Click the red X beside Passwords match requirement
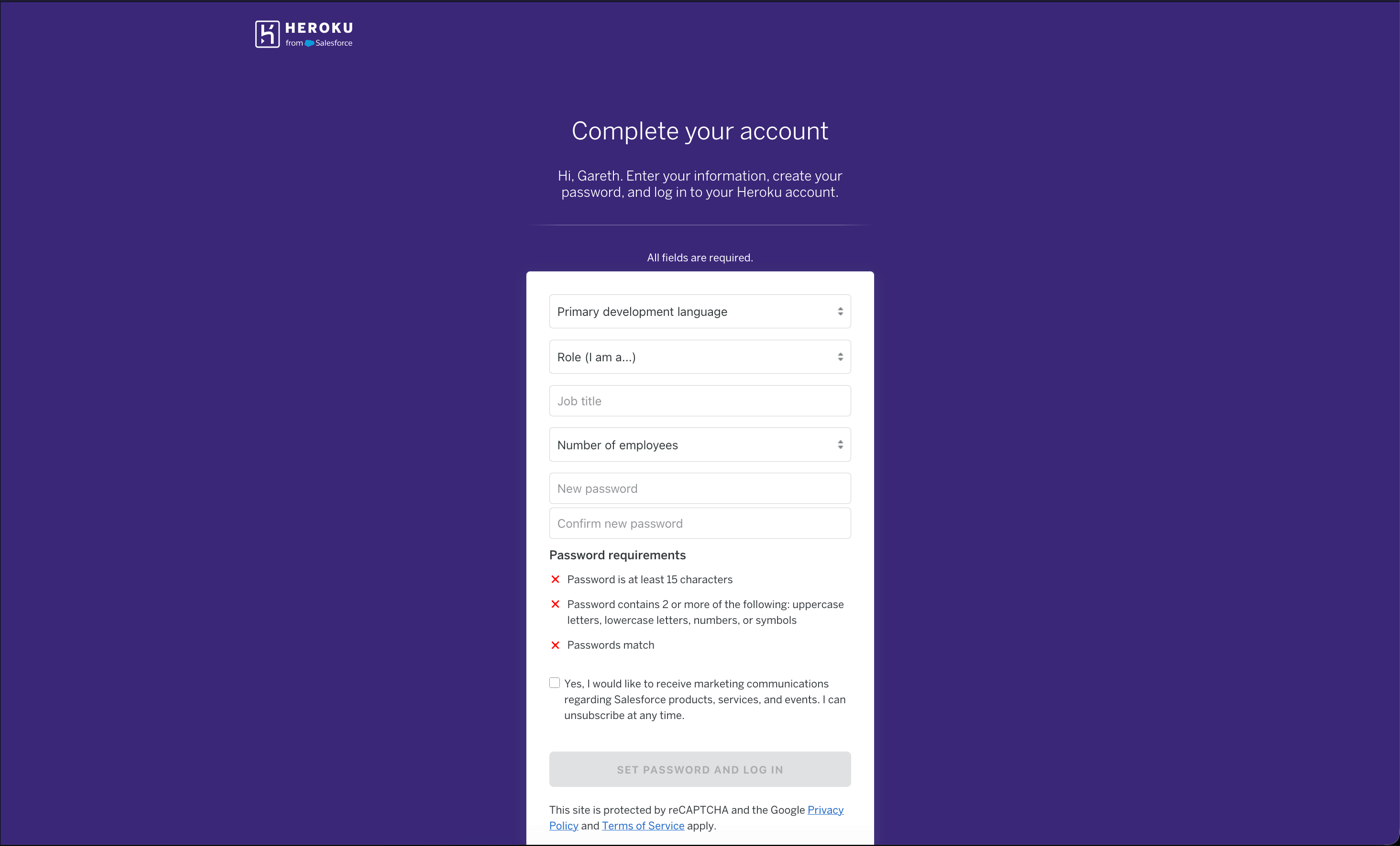This screenshot has height=846, width=1400. (x=556, y=645)
